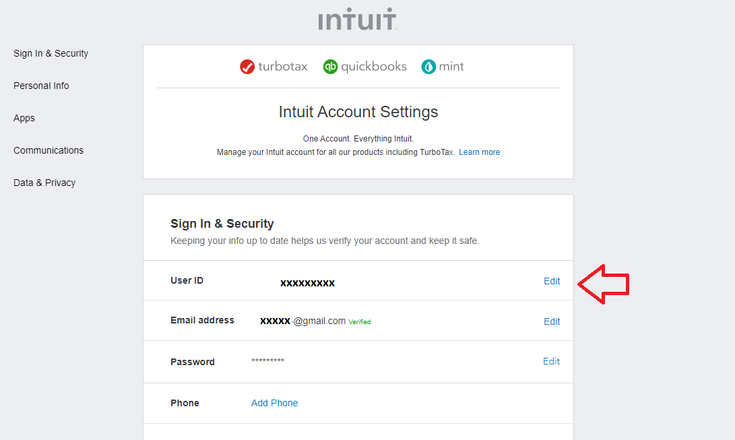Click the xxxxxxxxx User ID value
Screen dimensions: 735x440
(x=308, y=283)
